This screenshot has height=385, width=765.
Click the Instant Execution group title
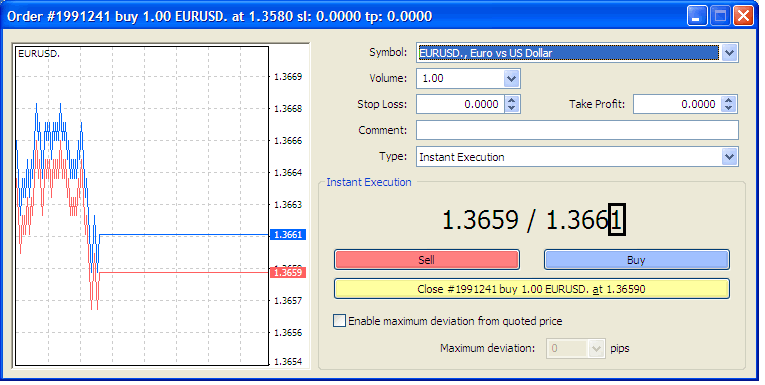pos(369,182)
